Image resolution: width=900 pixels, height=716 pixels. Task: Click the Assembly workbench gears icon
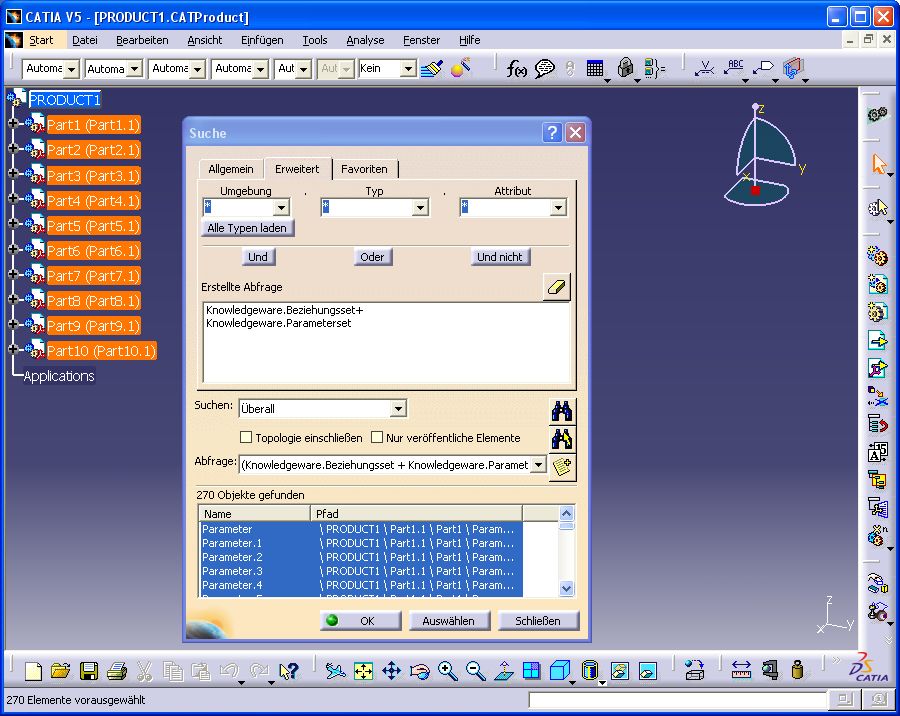(877, 114)
